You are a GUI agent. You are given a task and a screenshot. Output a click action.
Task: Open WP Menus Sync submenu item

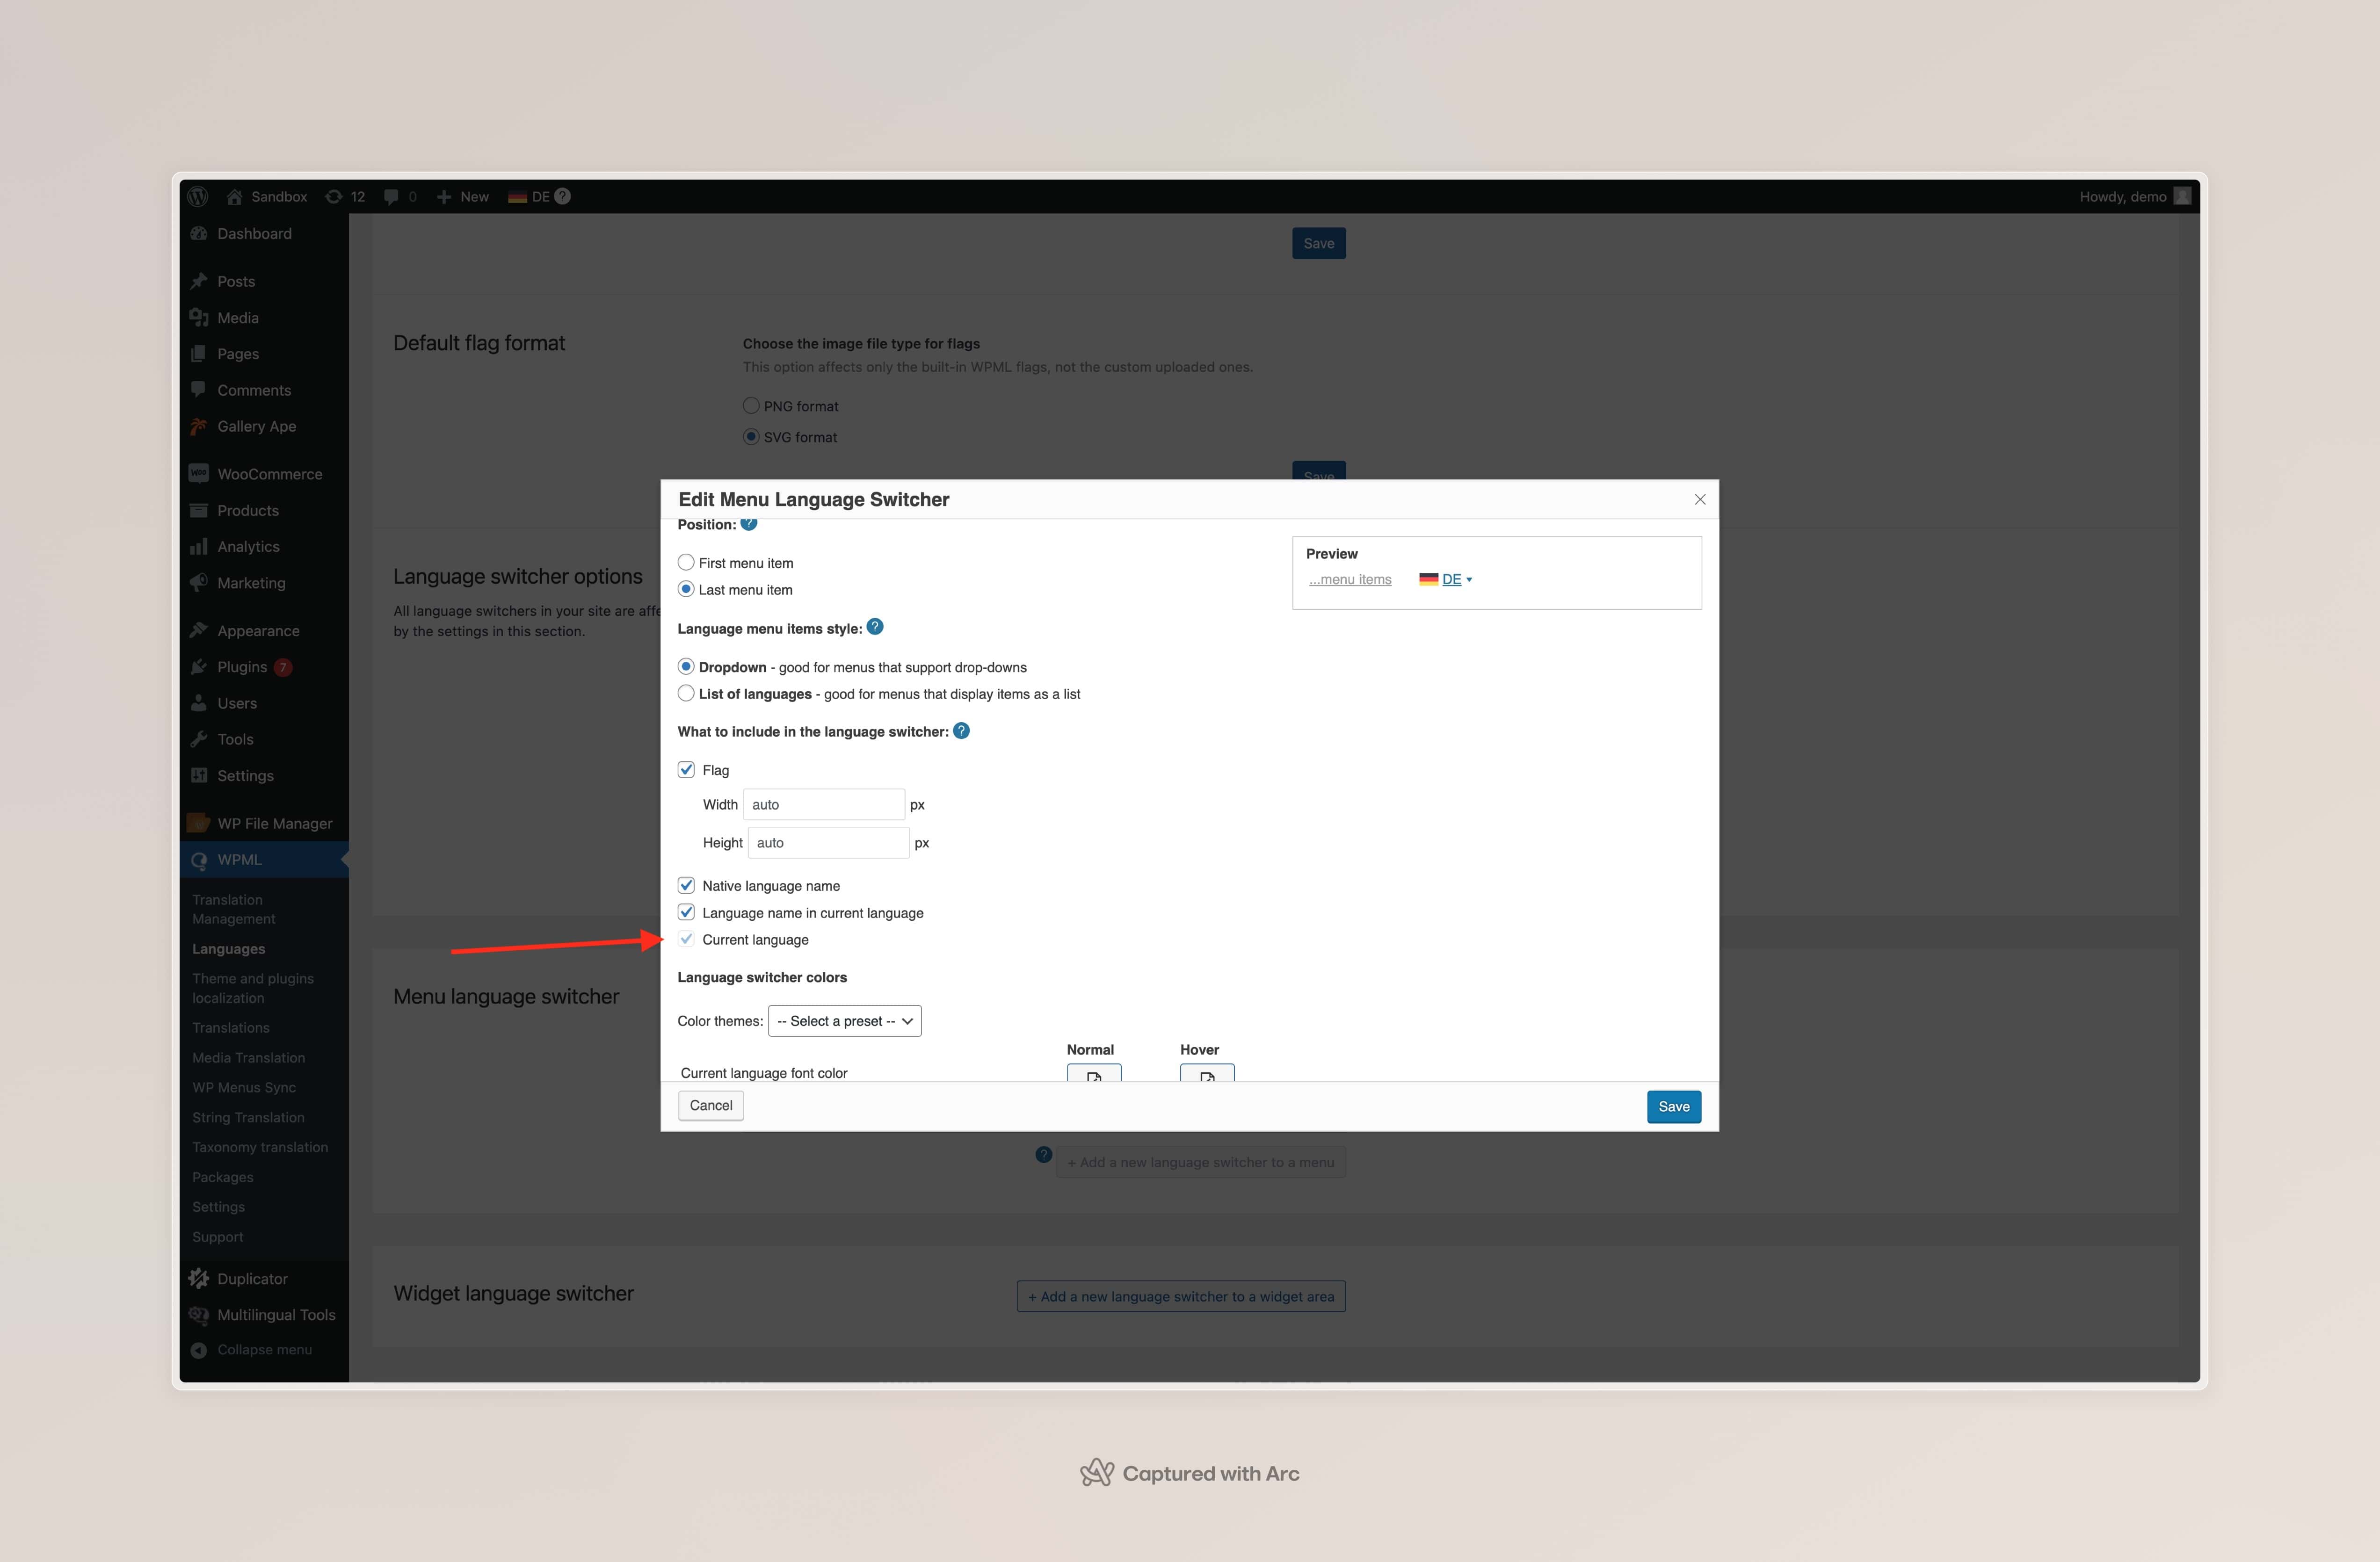pos(244,1087)
